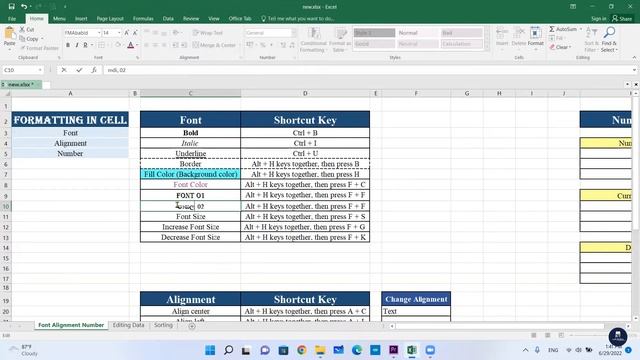Apply the Normal cell style

point(418,33)
